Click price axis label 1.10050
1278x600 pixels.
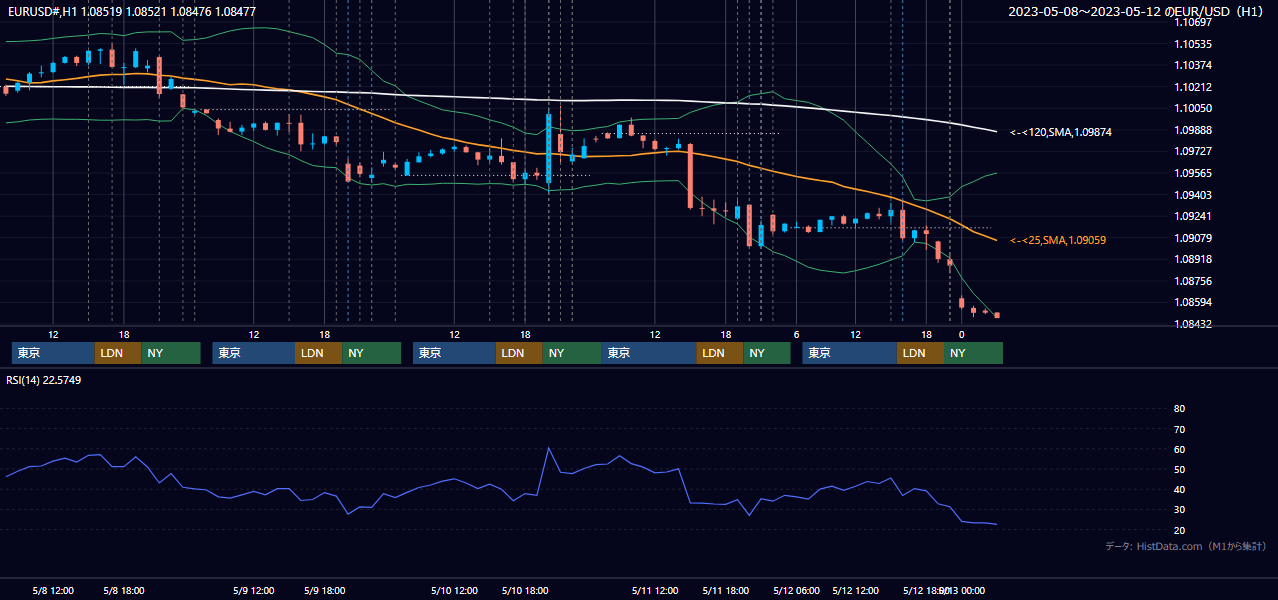(x=1193, y=108)
